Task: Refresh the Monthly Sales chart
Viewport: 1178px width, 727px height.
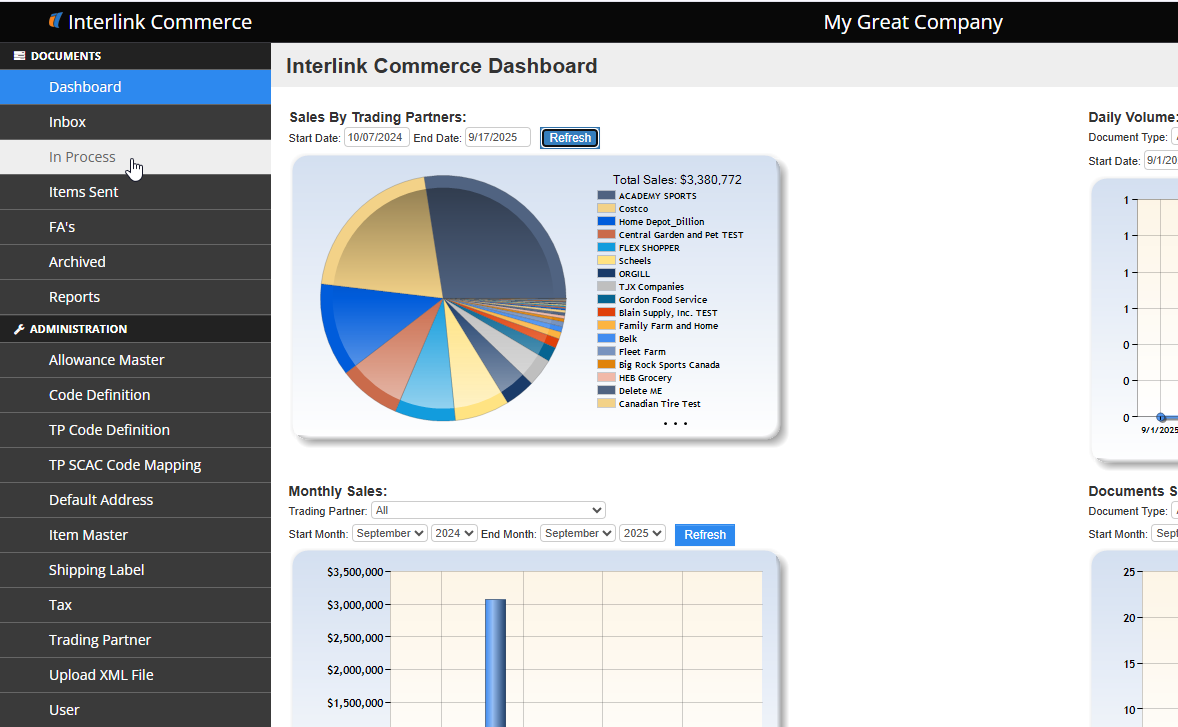Action: [705, 535]
